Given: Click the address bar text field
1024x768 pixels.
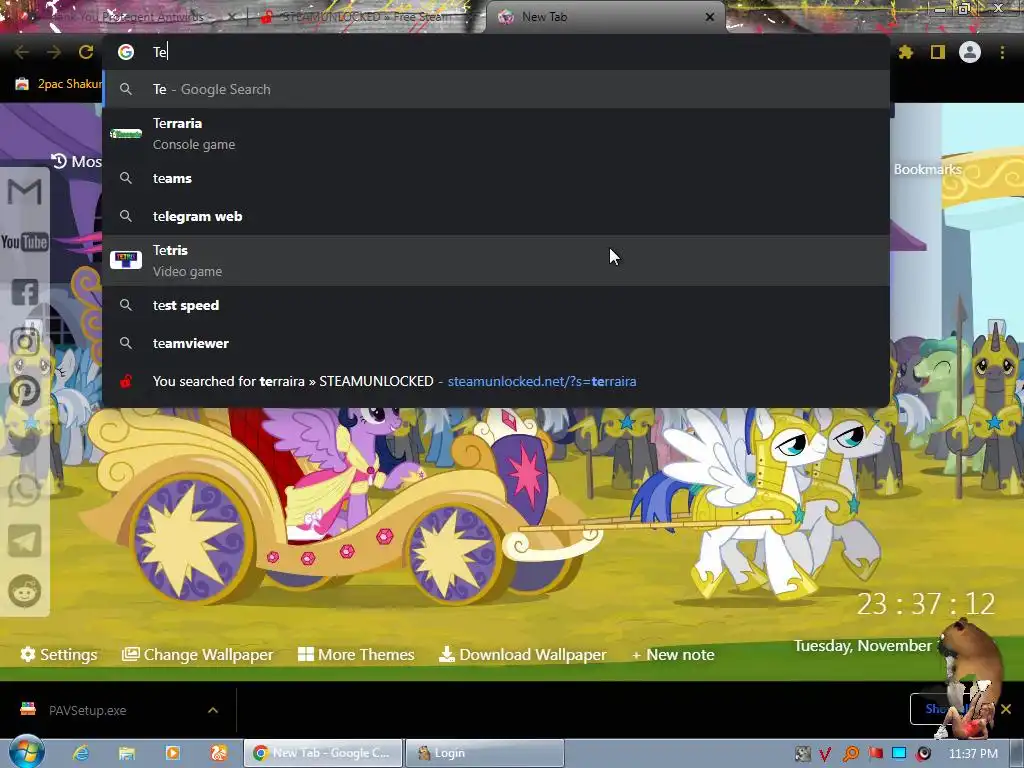Looking at the screenshot, I should (496, 52).
